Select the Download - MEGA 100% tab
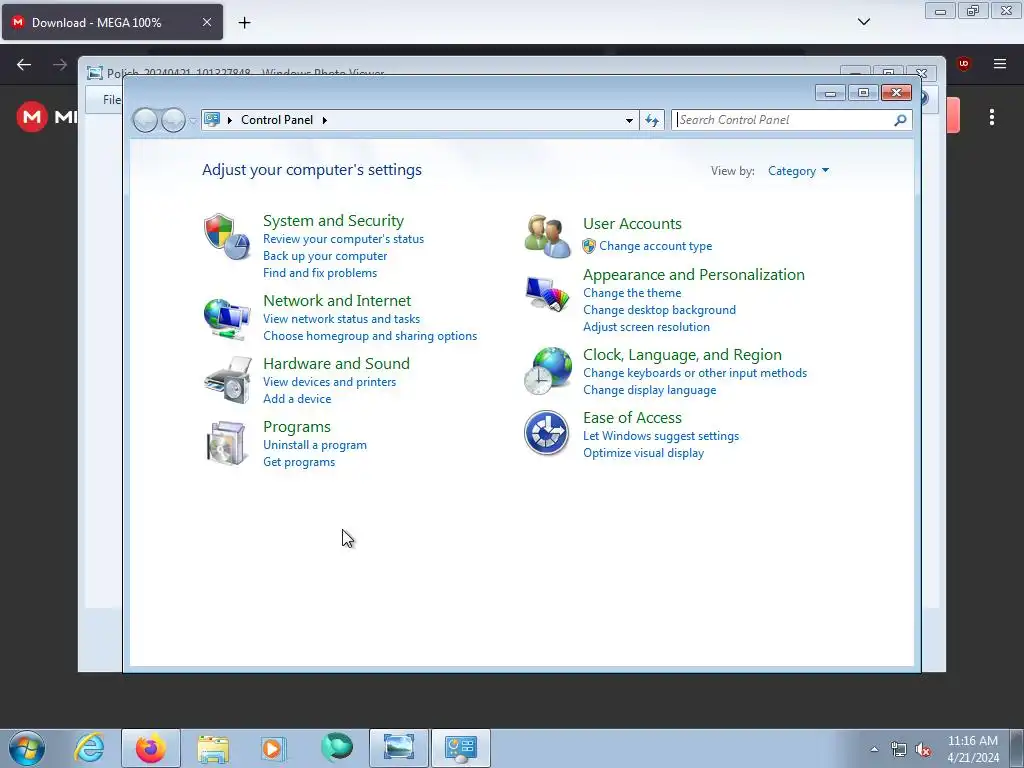The height and width of the screenshot is (768, 1024). 112,22
